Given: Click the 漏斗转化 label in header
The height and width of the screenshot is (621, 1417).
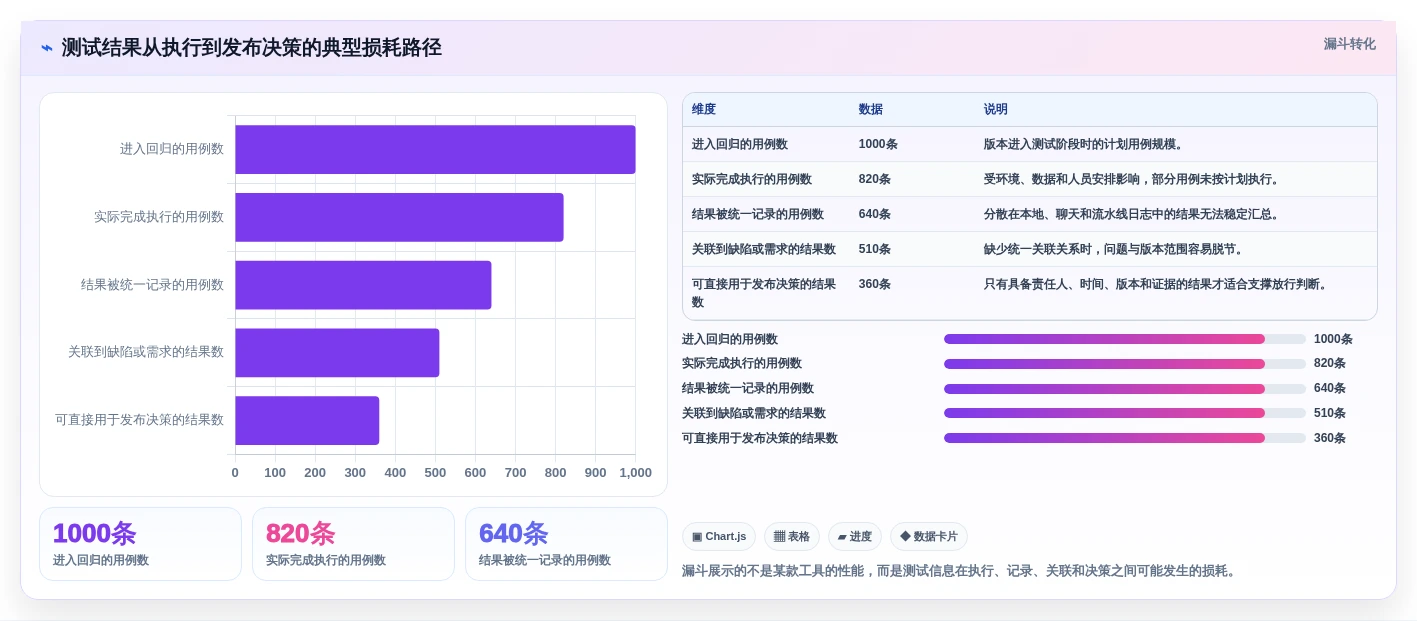Looking at the screenshot, I should [1349, 44].
